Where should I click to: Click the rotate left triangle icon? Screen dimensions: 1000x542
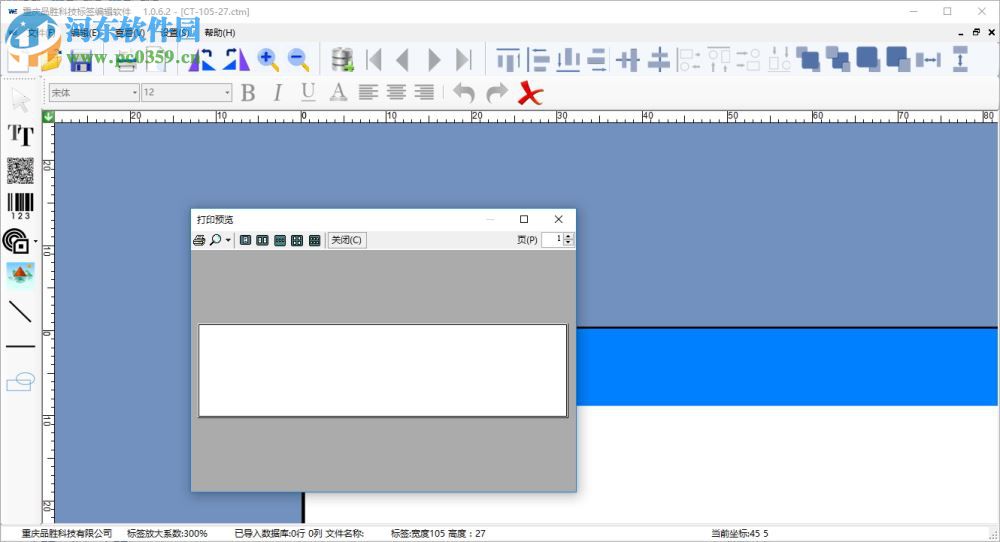(201, 59)
